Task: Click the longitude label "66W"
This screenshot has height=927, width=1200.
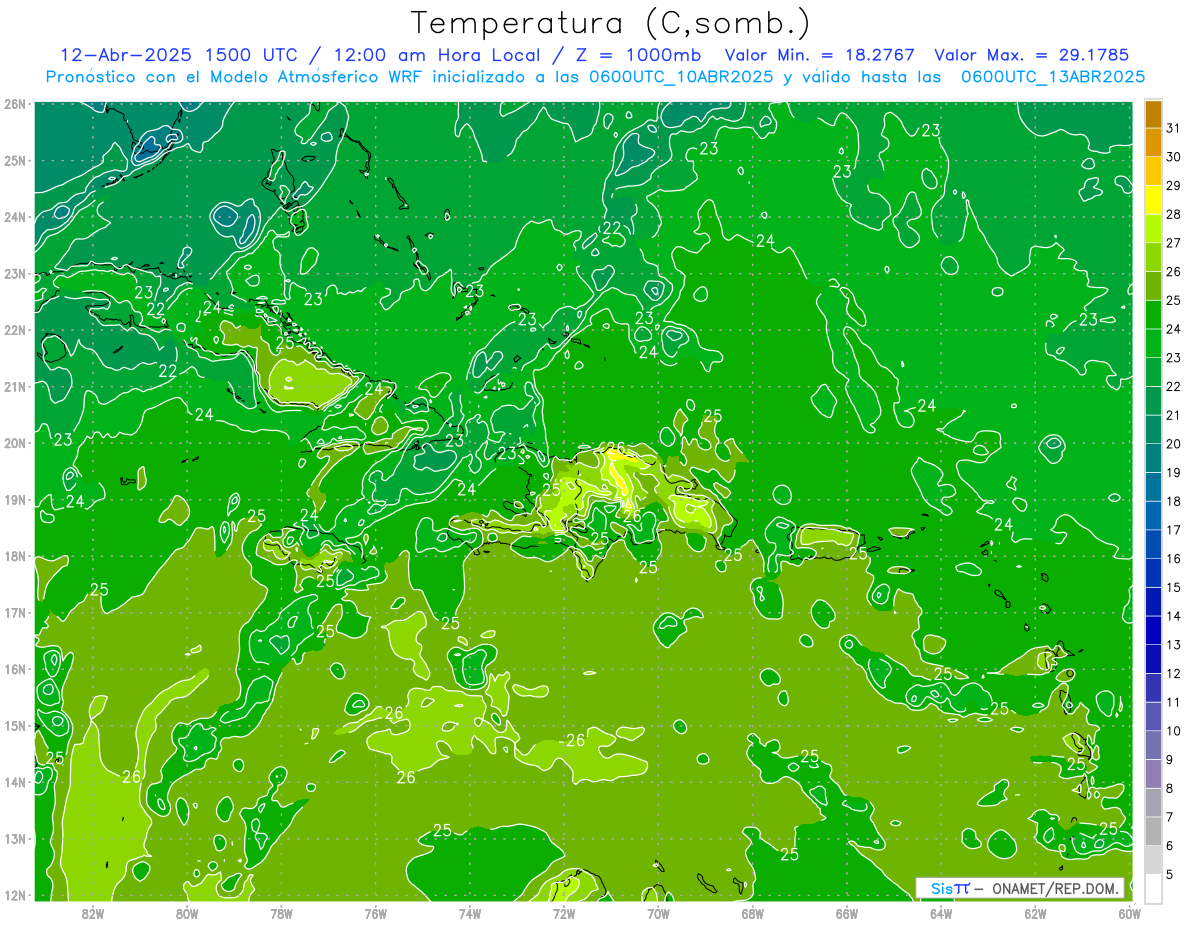Action: point(847,913)
